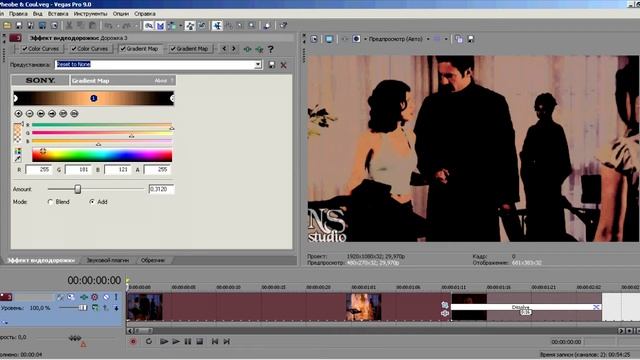
Task: Click the Paste icon in the main toolbar
Action: (x=93, y=26)
